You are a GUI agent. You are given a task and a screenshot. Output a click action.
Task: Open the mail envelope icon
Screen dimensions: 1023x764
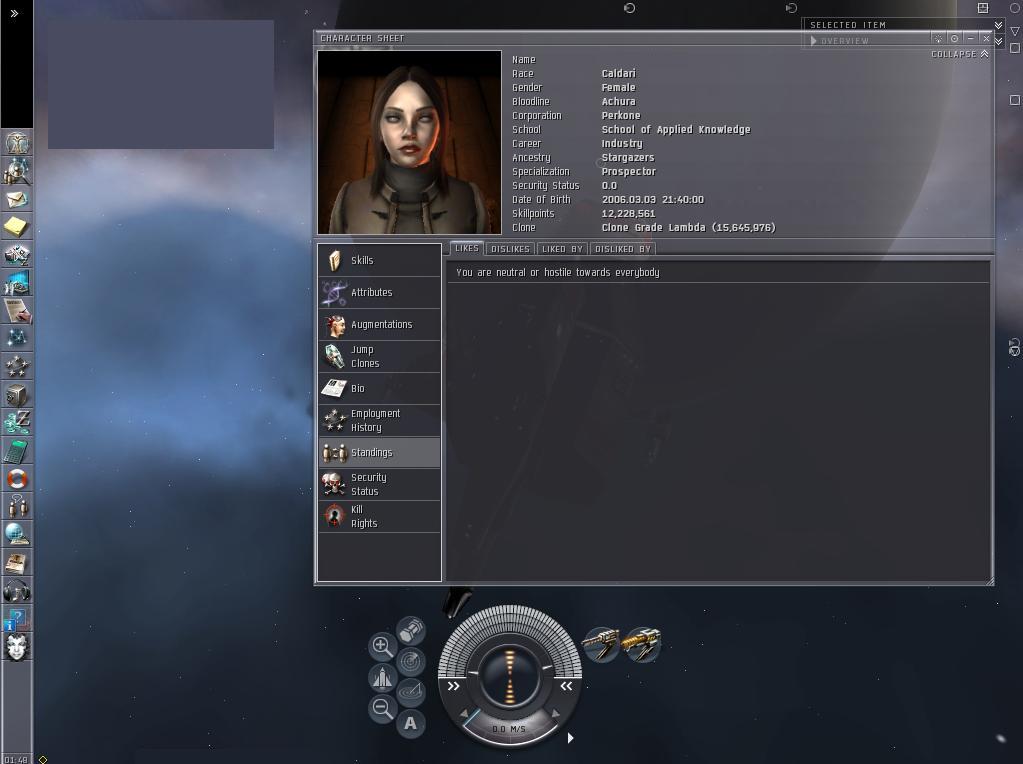coord(17,199)
